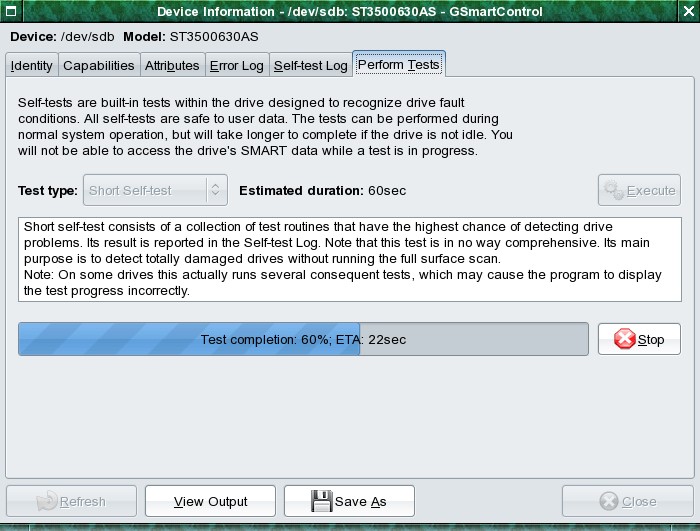Open the window menu icon in title bar

[x=11, y=11]
